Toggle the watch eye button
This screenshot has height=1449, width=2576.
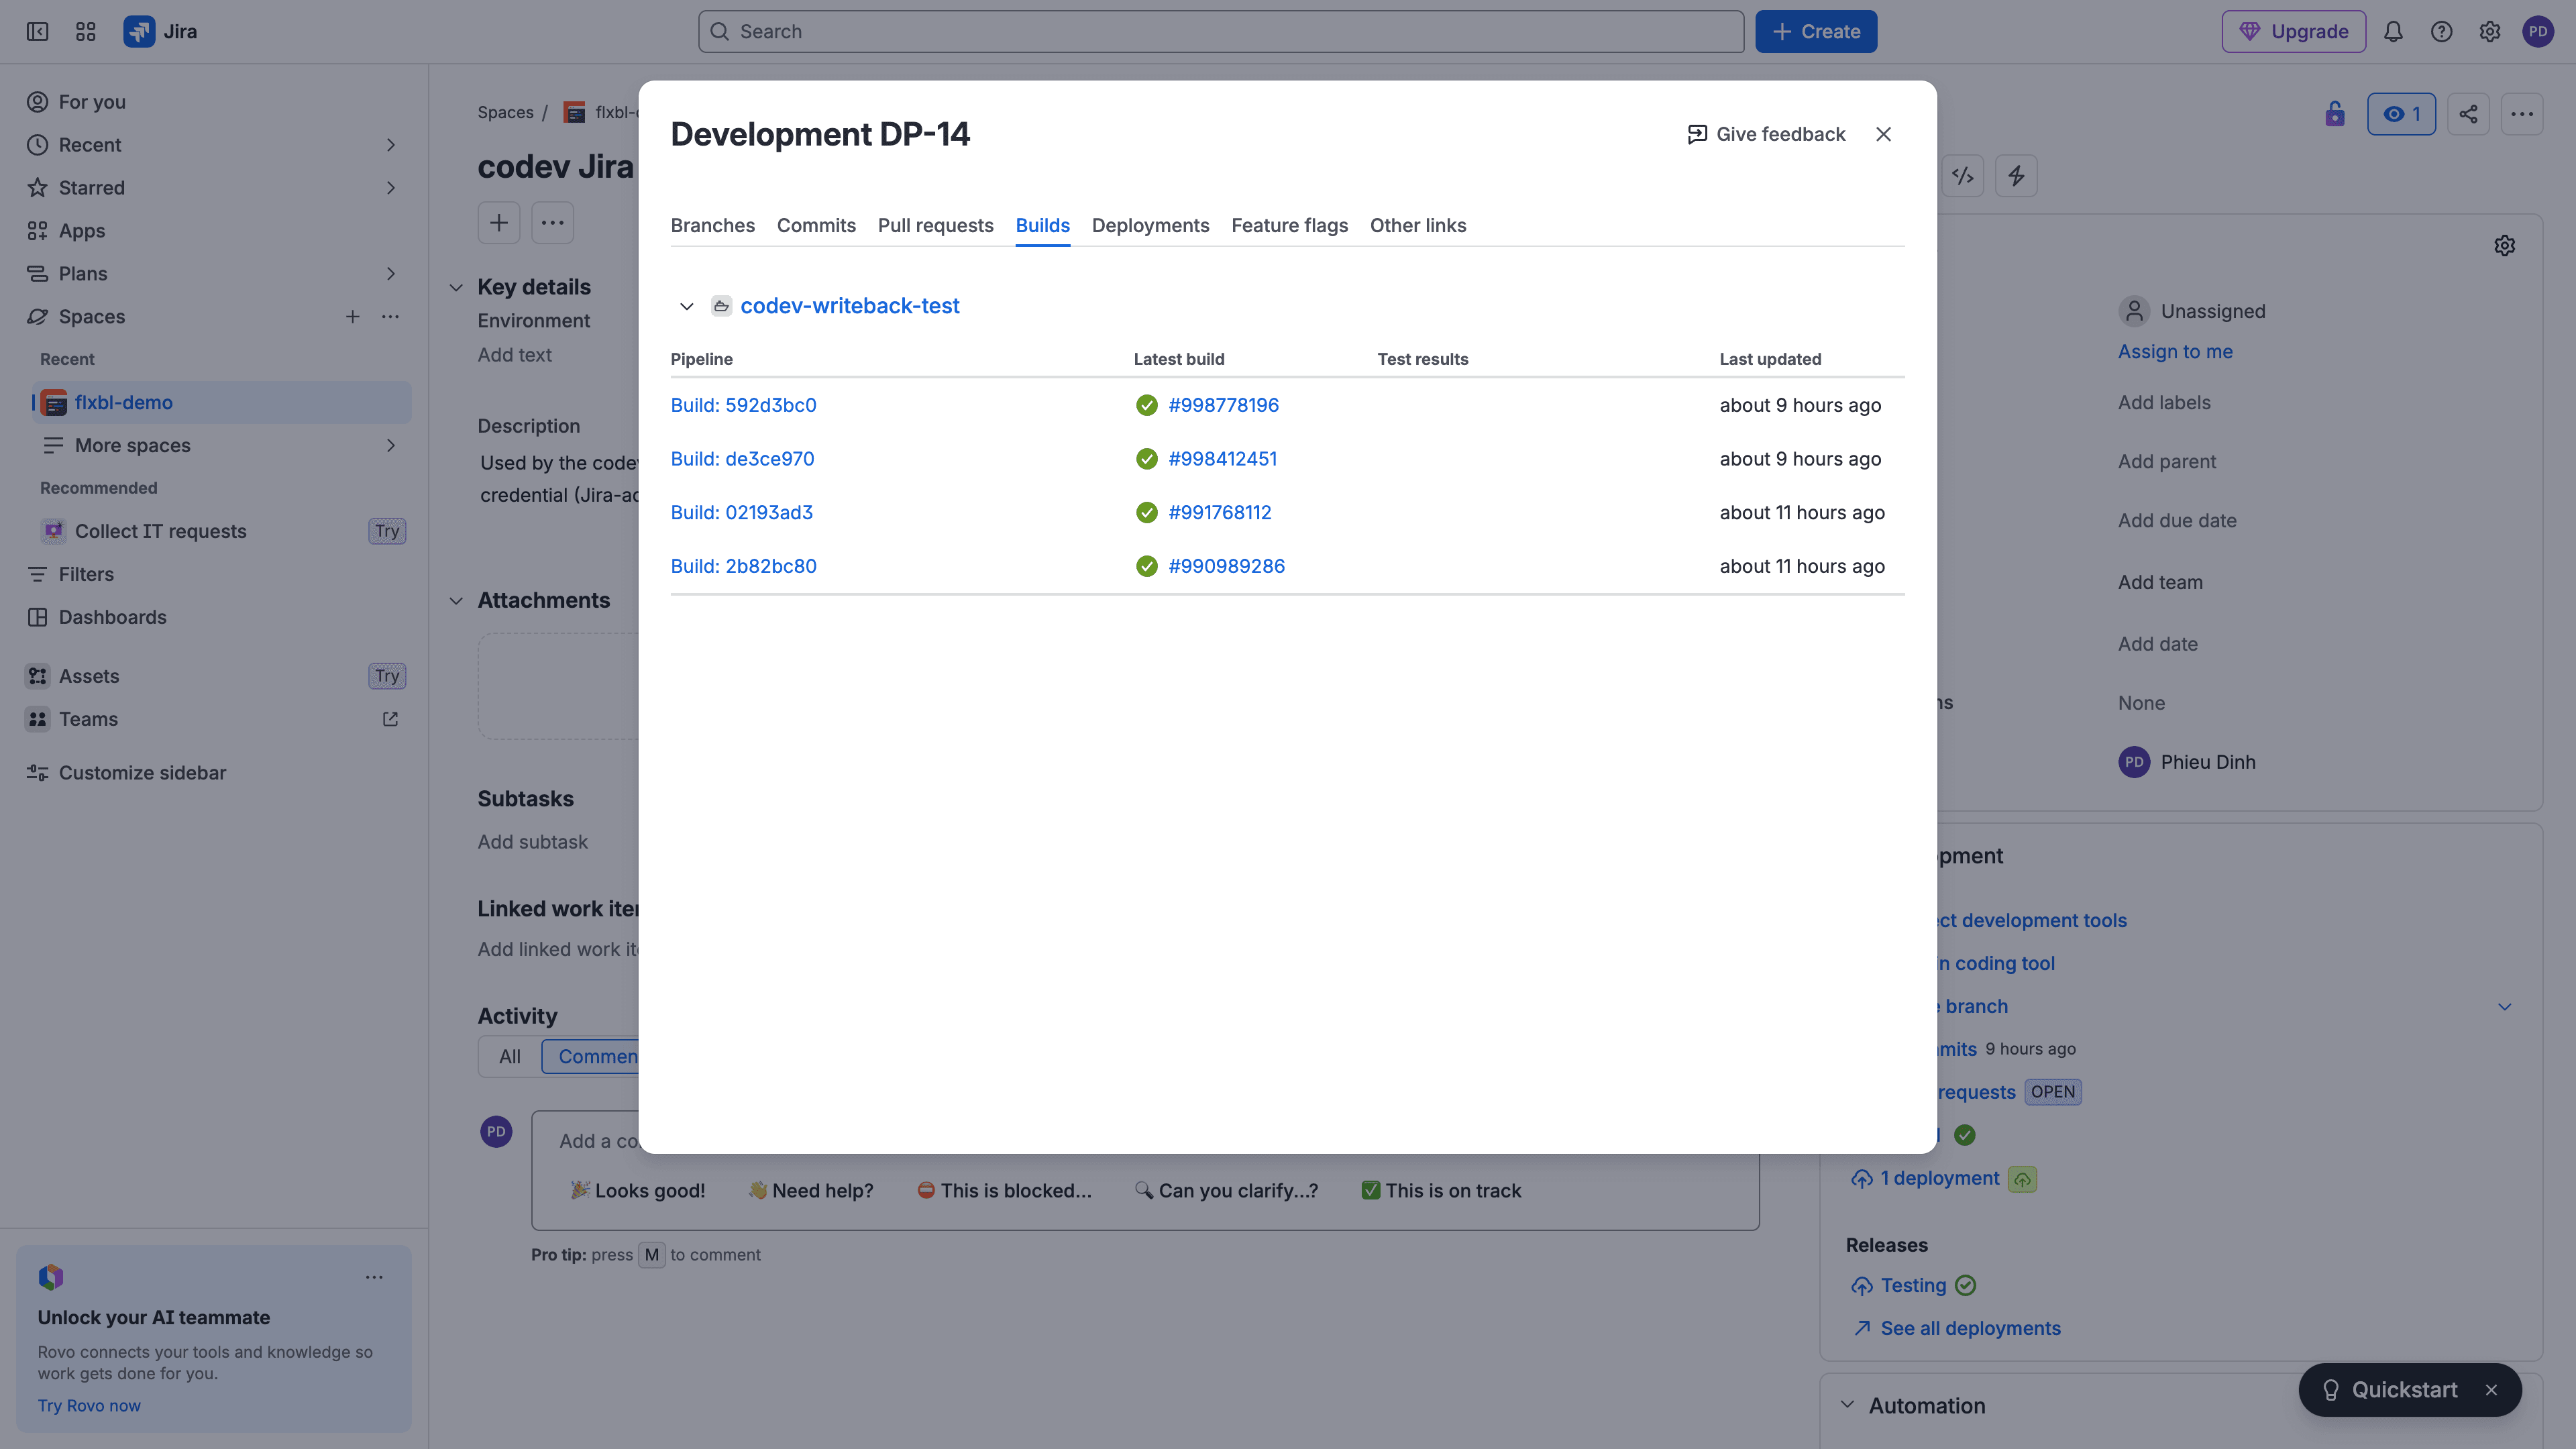coord(2402,114)
